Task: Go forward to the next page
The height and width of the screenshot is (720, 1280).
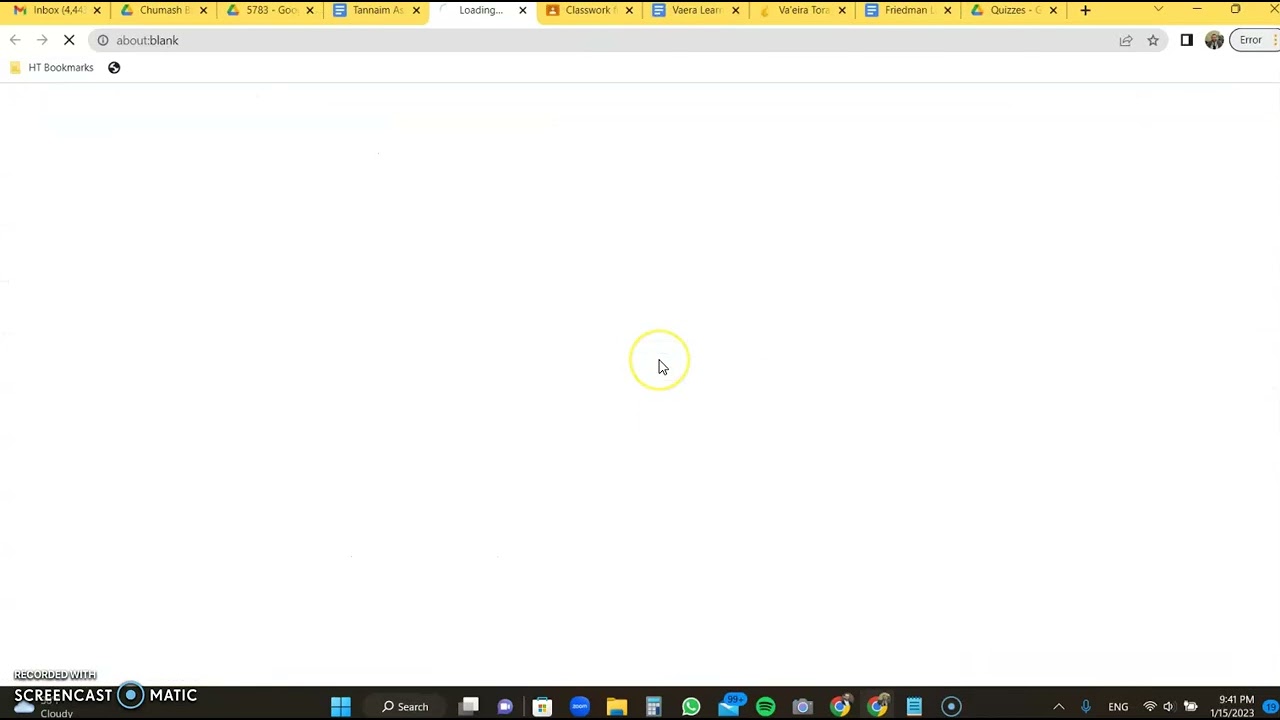Action: click(42, 40)
